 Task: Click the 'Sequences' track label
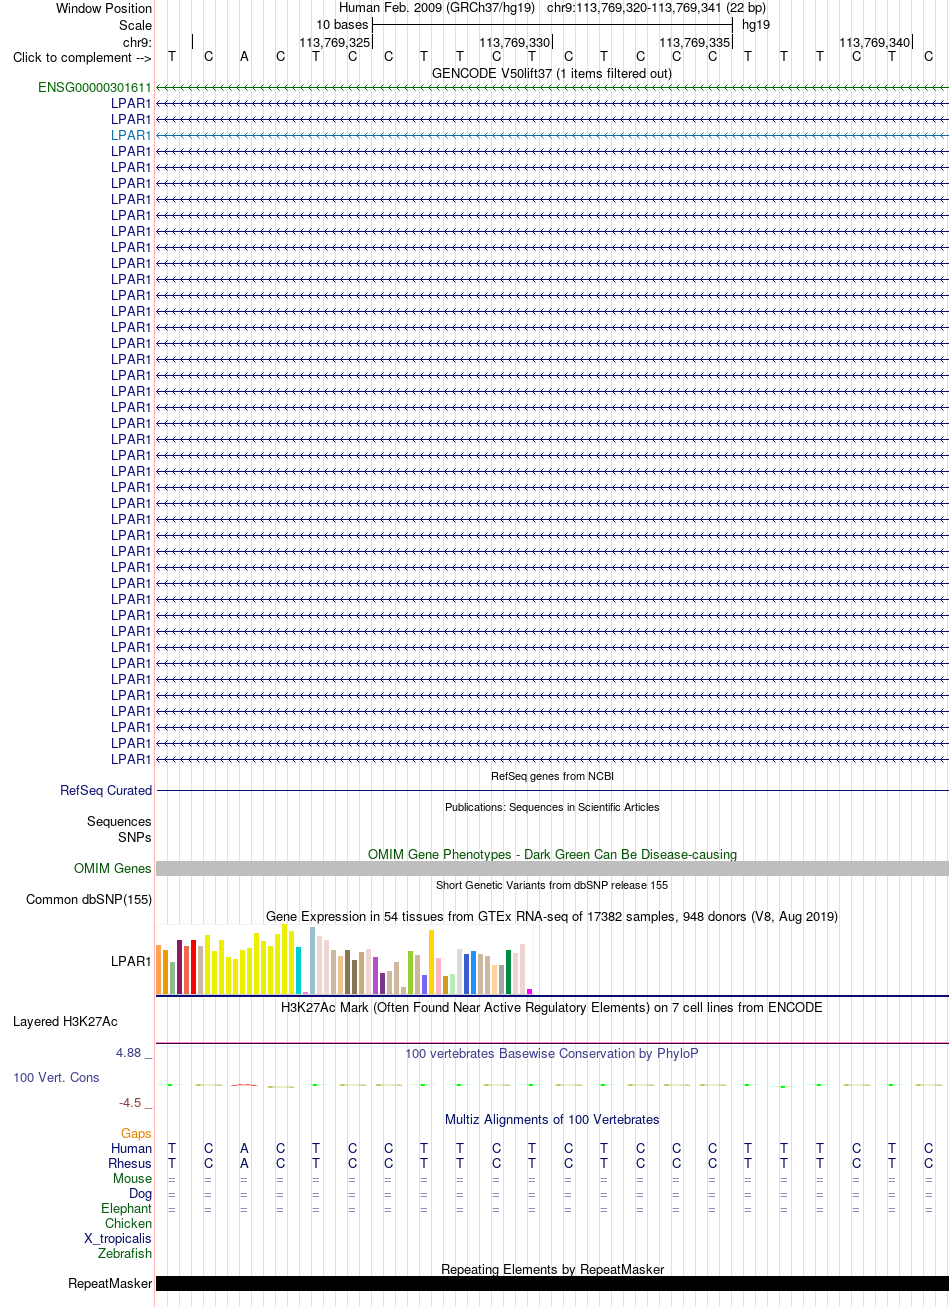119,821
